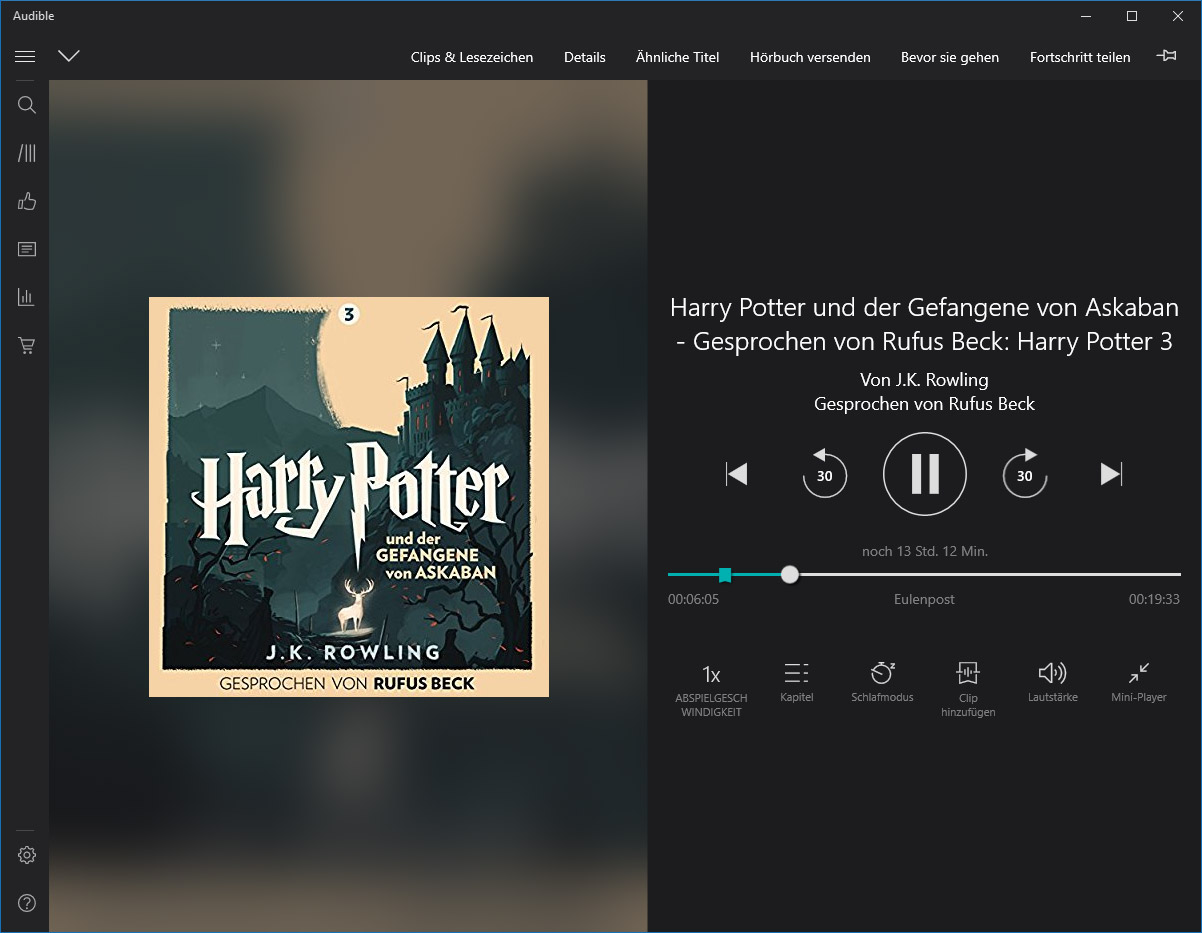
Task: Open the search page from the sidebar
Action: coord(27,105)
